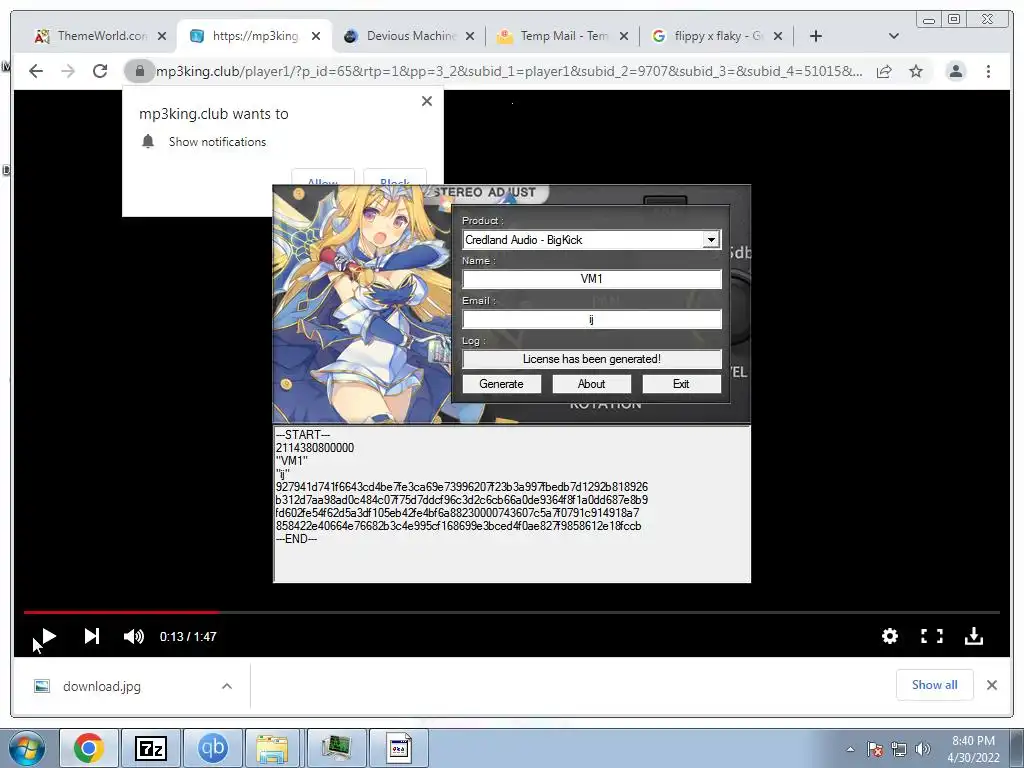Click the Generate button
Screen dimensions: 1024x768
[x=502, y=384]
